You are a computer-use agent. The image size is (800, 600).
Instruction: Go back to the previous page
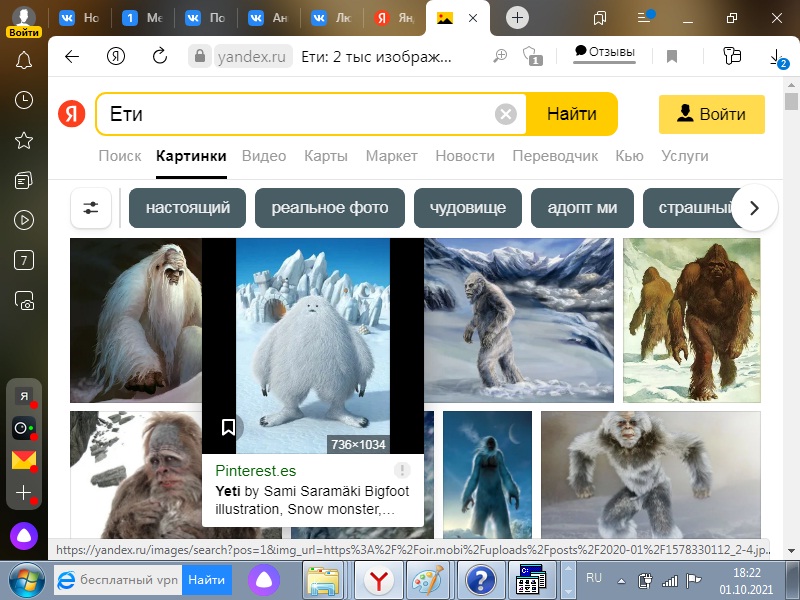coord(72,56)
